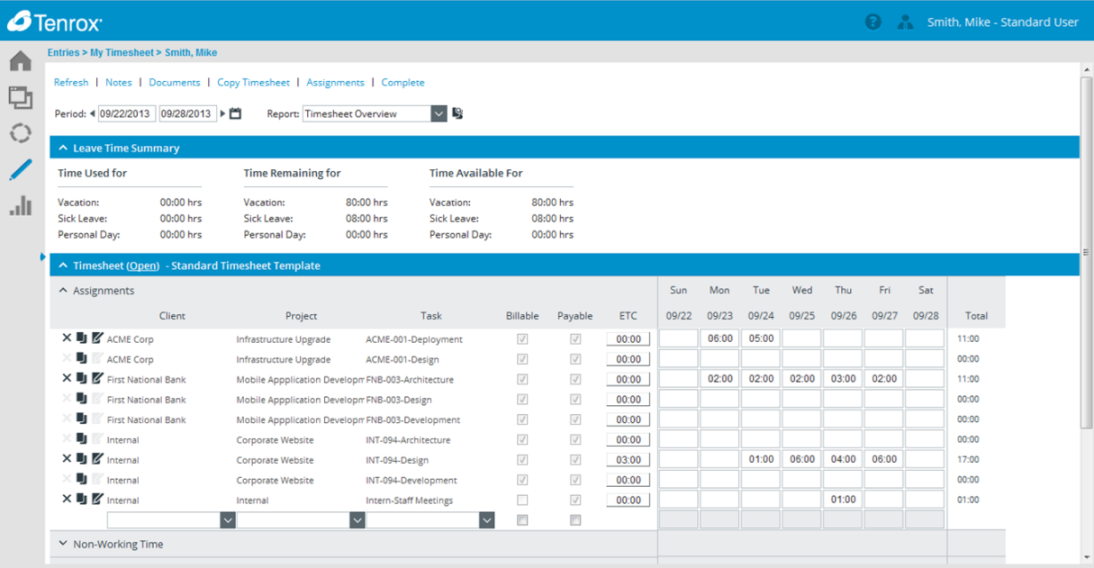Go to previous period arrow
The image size is (1094, 568).
(x=92, y=113)
